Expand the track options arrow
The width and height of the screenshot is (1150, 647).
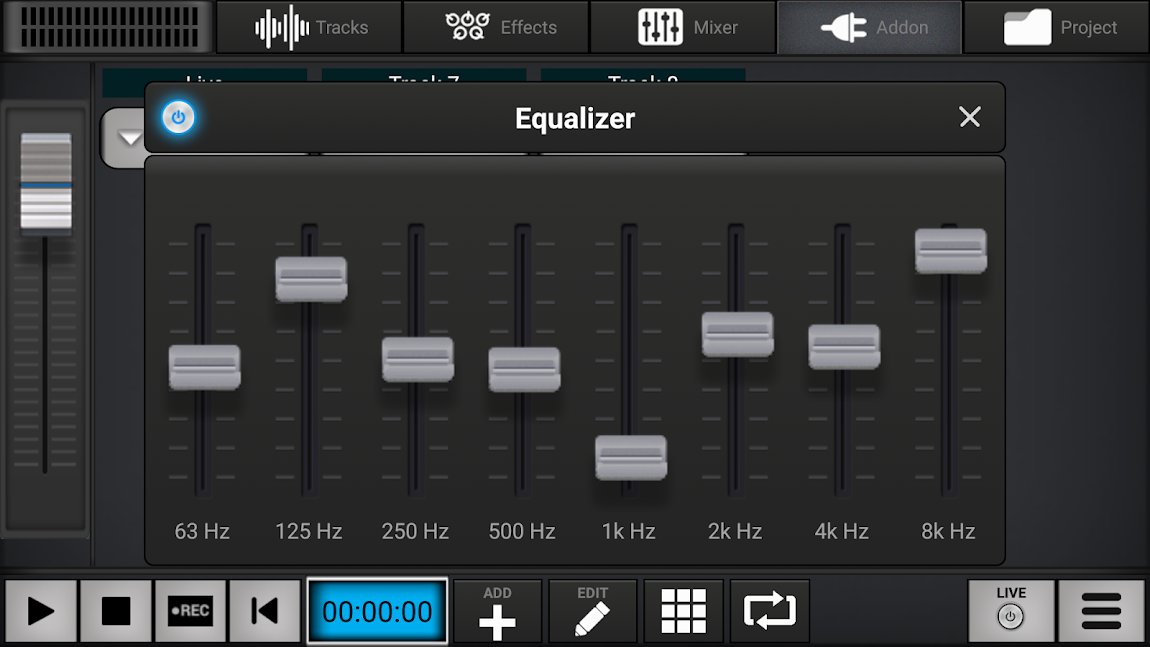pos(128,137)
